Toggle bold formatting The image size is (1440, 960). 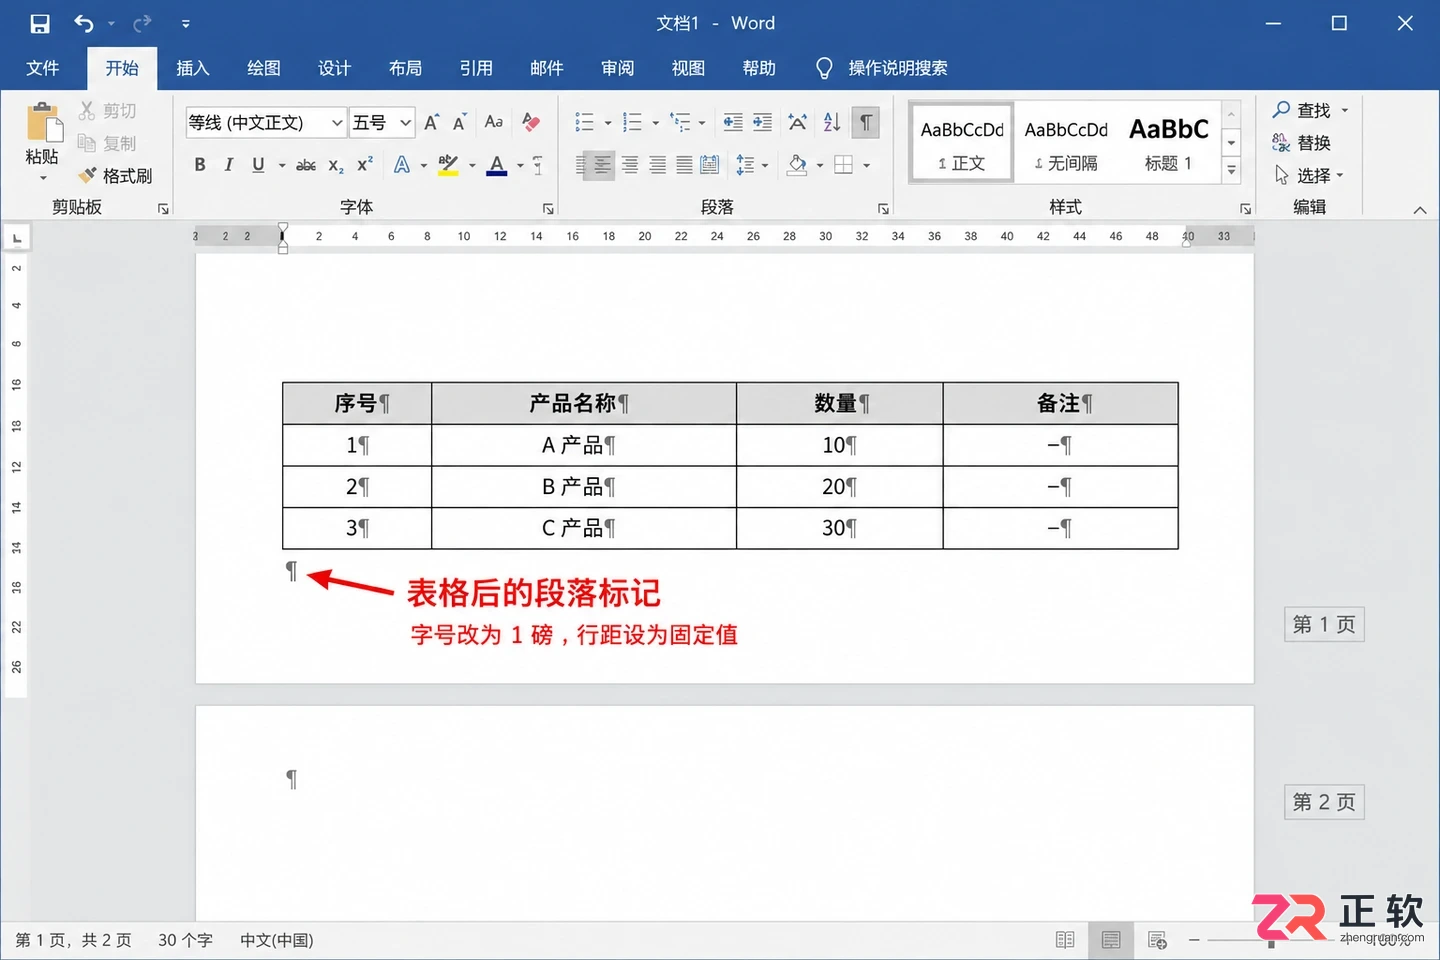200,165
